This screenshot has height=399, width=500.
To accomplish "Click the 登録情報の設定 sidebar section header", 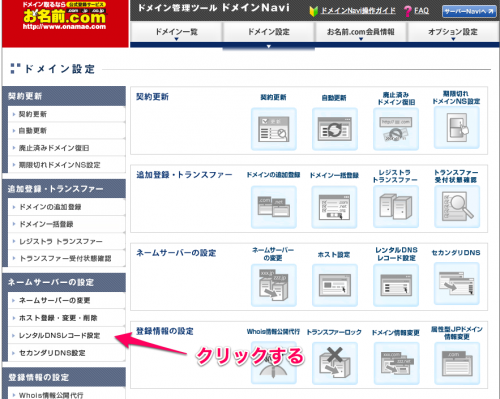I will click(x=64, y=377).
